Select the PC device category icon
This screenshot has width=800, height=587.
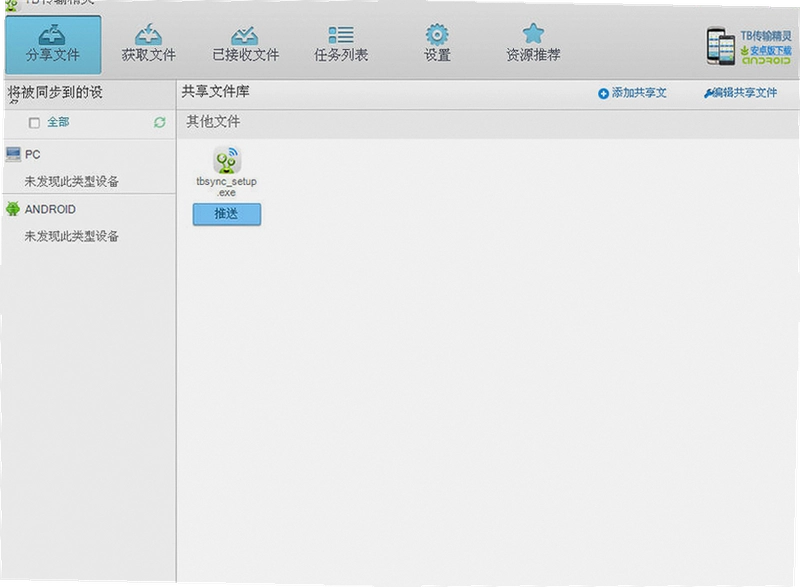point(13,154)
